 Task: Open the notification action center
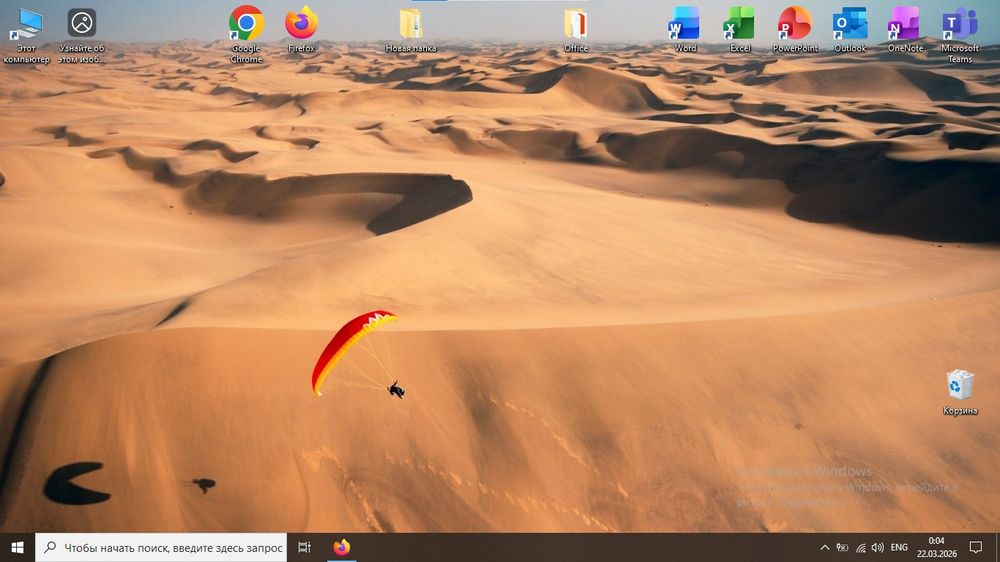point(976,547)
